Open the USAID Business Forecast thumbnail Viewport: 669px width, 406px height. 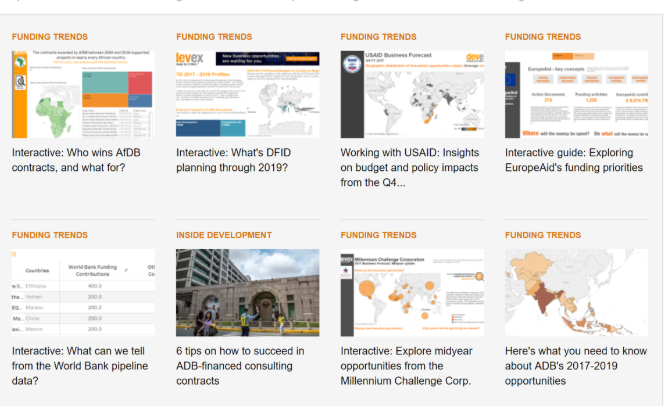click(412, 94)
